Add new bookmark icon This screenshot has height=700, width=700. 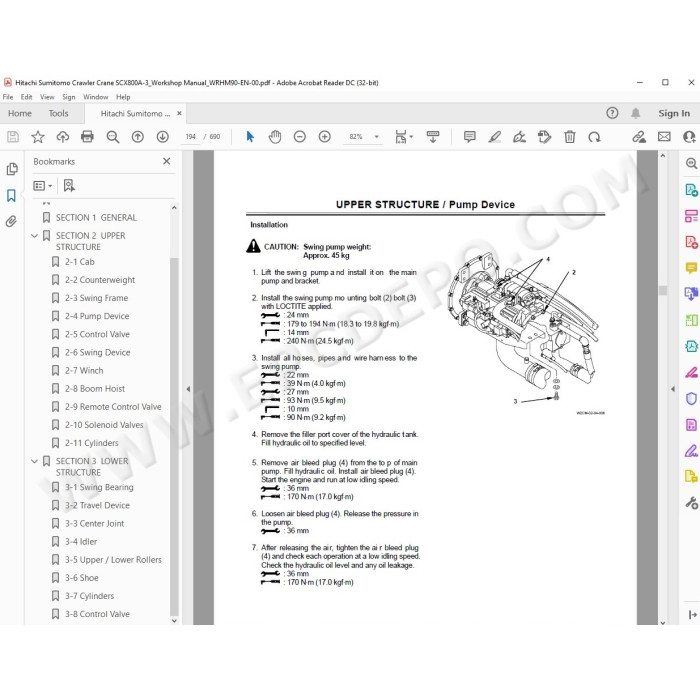(69, 185)
